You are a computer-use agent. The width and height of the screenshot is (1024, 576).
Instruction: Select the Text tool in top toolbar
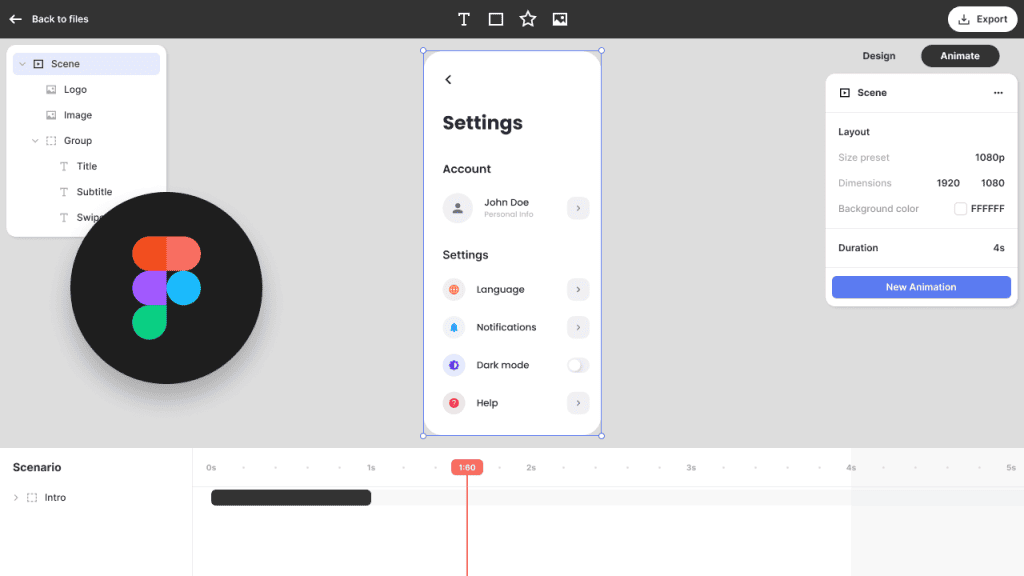(x=464, y=19)
